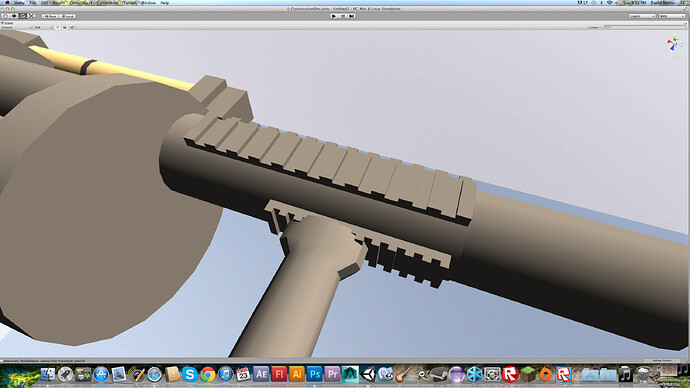
Task: Open Textured draw mode dropdown
Action: coord(16,27)
